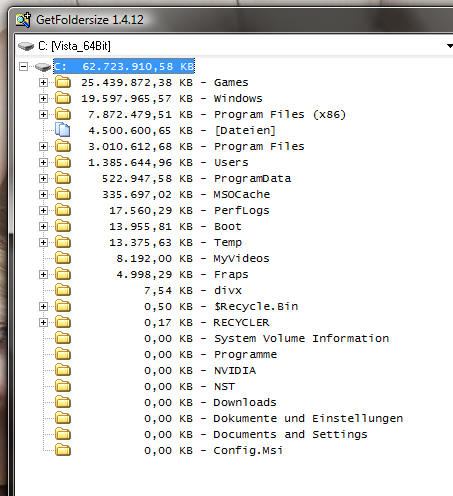Select the 25.439.872,38 KB - Games row
Image resolution: width=453 pixels, height=496 pixels.
[x=165, y=82]
